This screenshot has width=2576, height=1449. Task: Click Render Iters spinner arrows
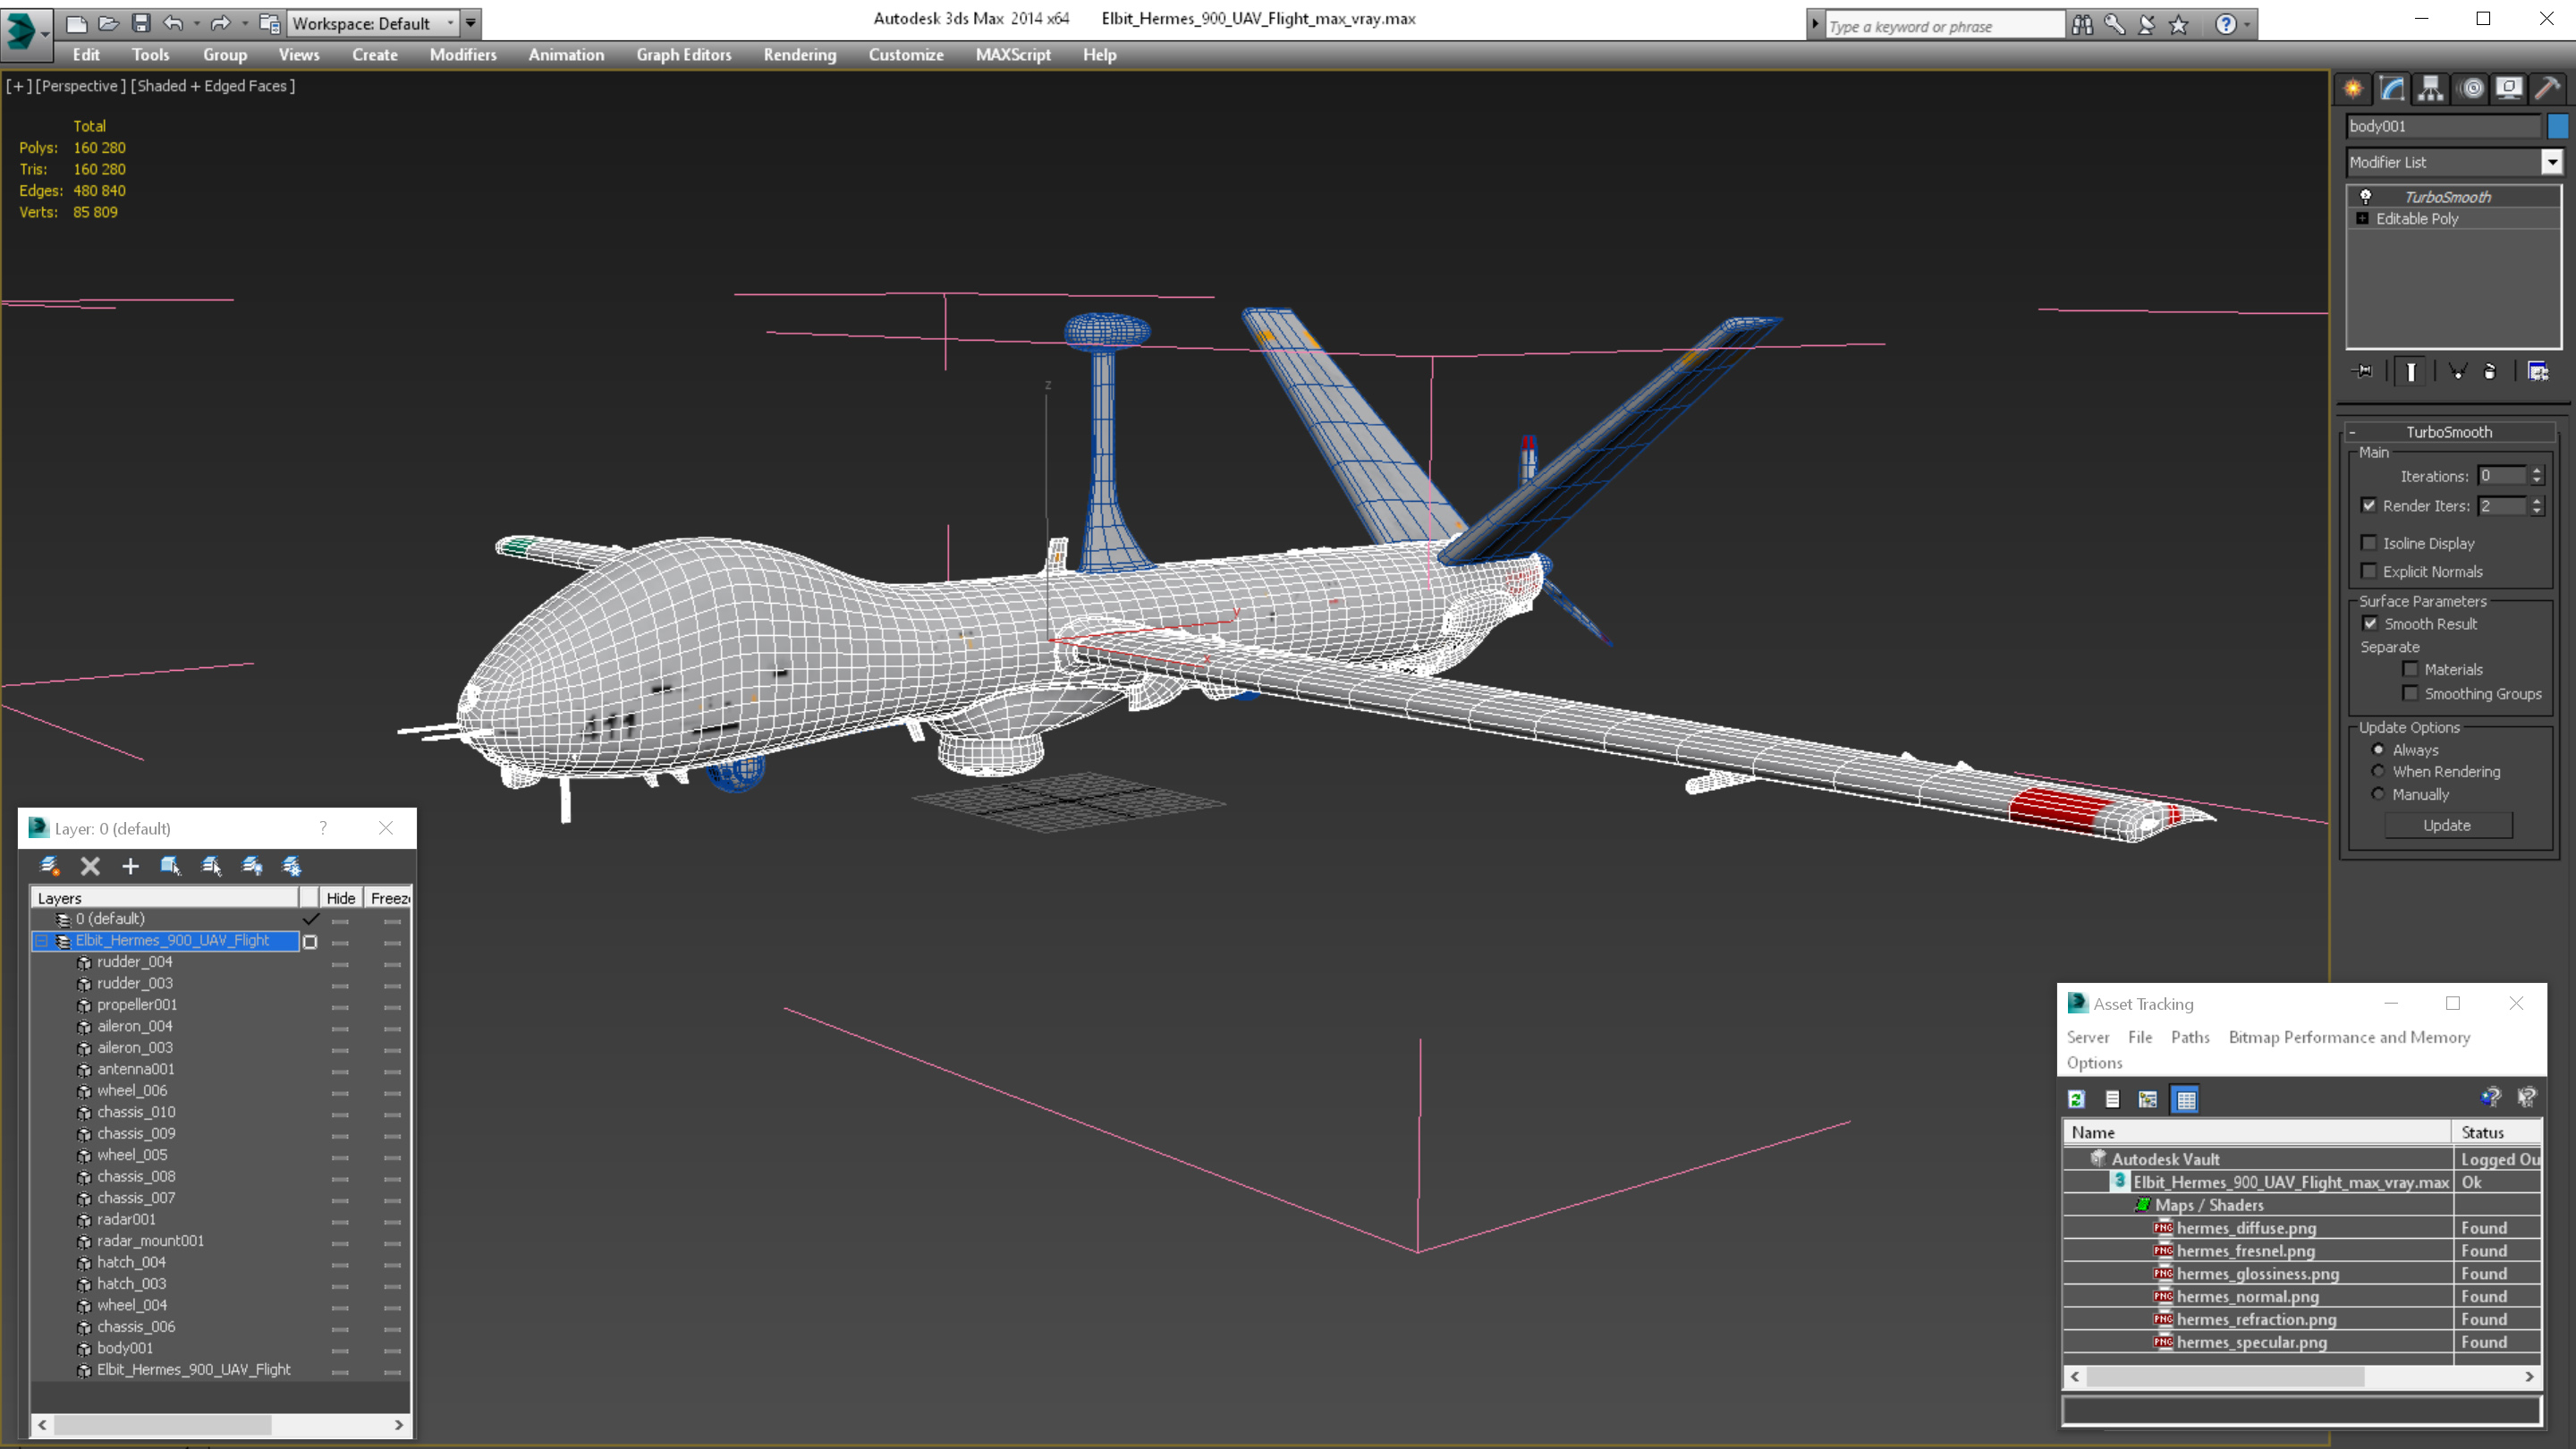pyautogui.click(x=2537, y=506)
